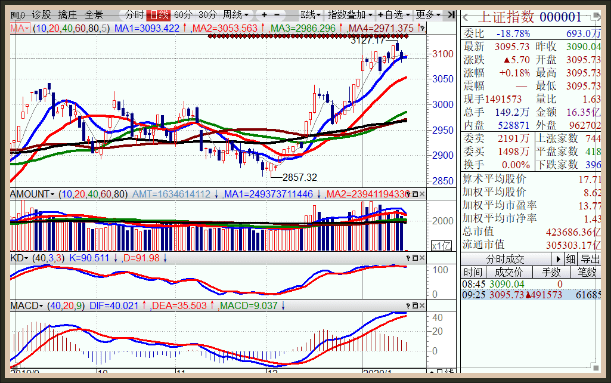
Task: Open the 周线 period dropdown
Action: click(x=235, y=15)
